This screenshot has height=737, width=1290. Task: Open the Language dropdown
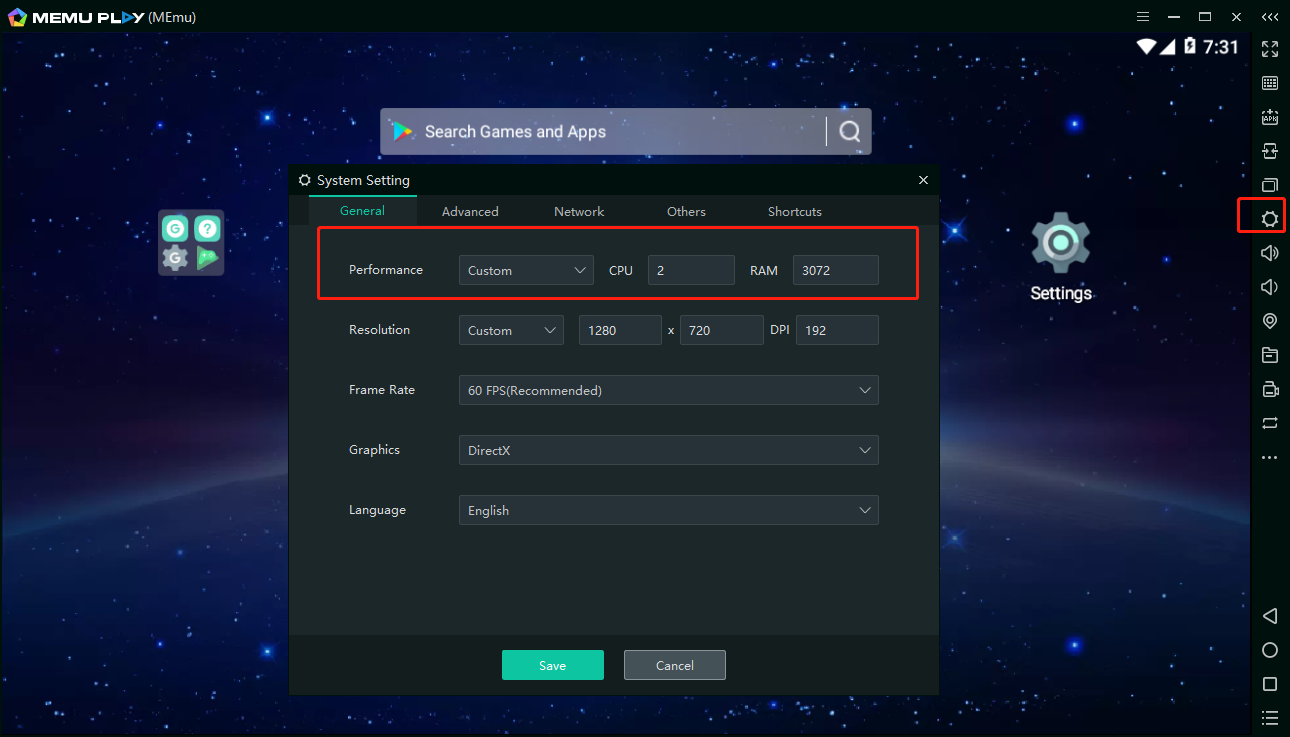(x=668, y=510)
